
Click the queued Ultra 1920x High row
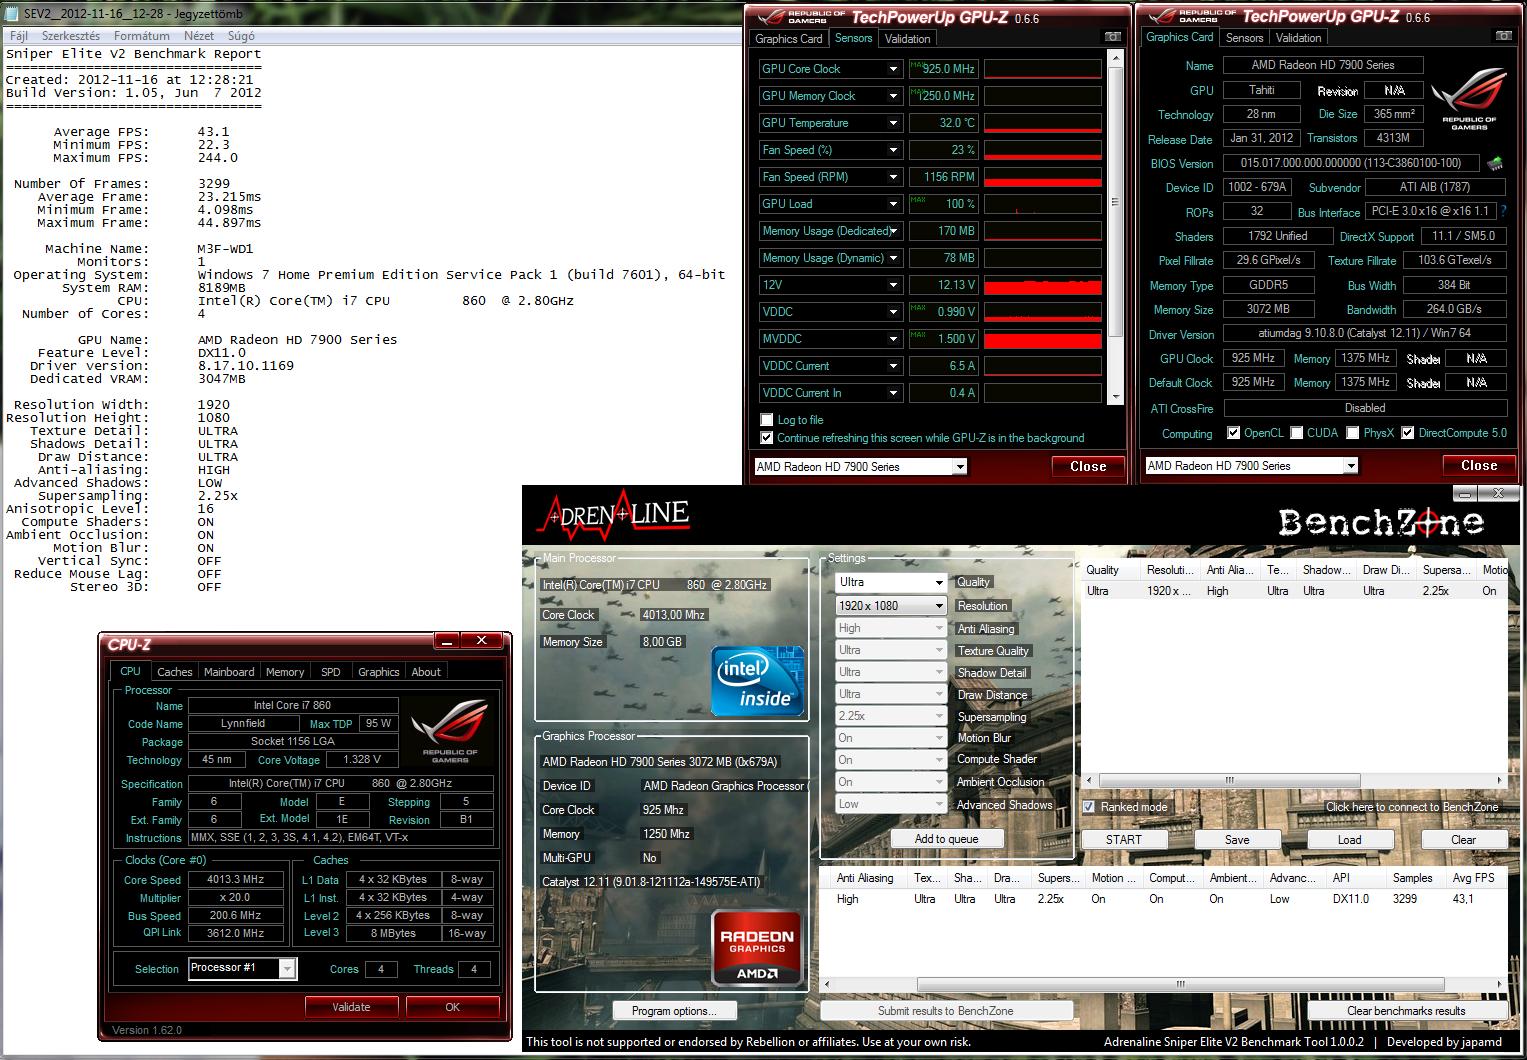(1293, 591)
